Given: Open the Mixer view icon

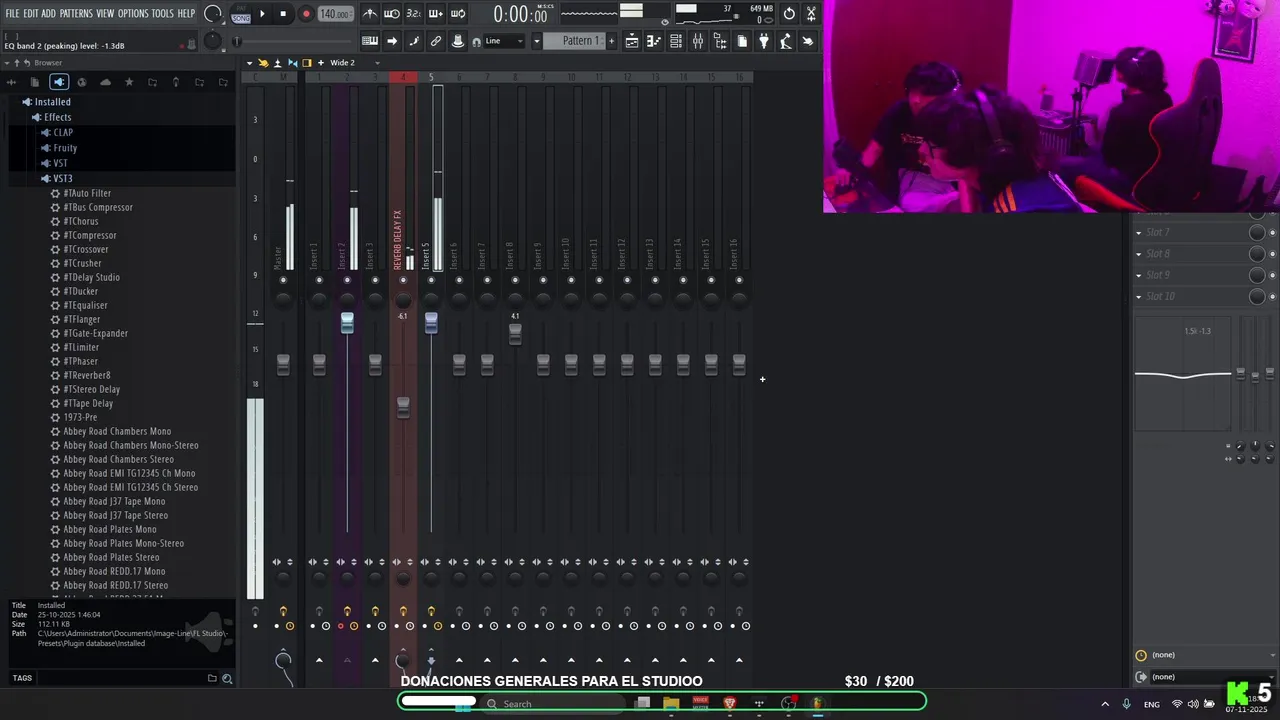Looking at the screenshot, I should click(x=698, y=41).
